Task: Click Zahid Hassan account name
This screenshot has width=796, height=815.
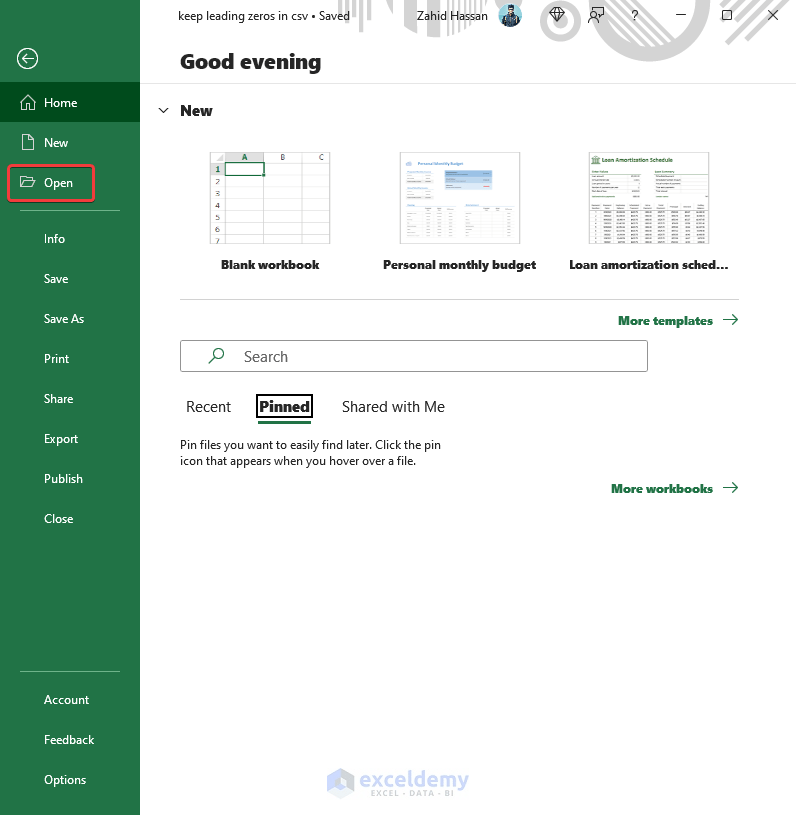Action: [x=452, y=16]
